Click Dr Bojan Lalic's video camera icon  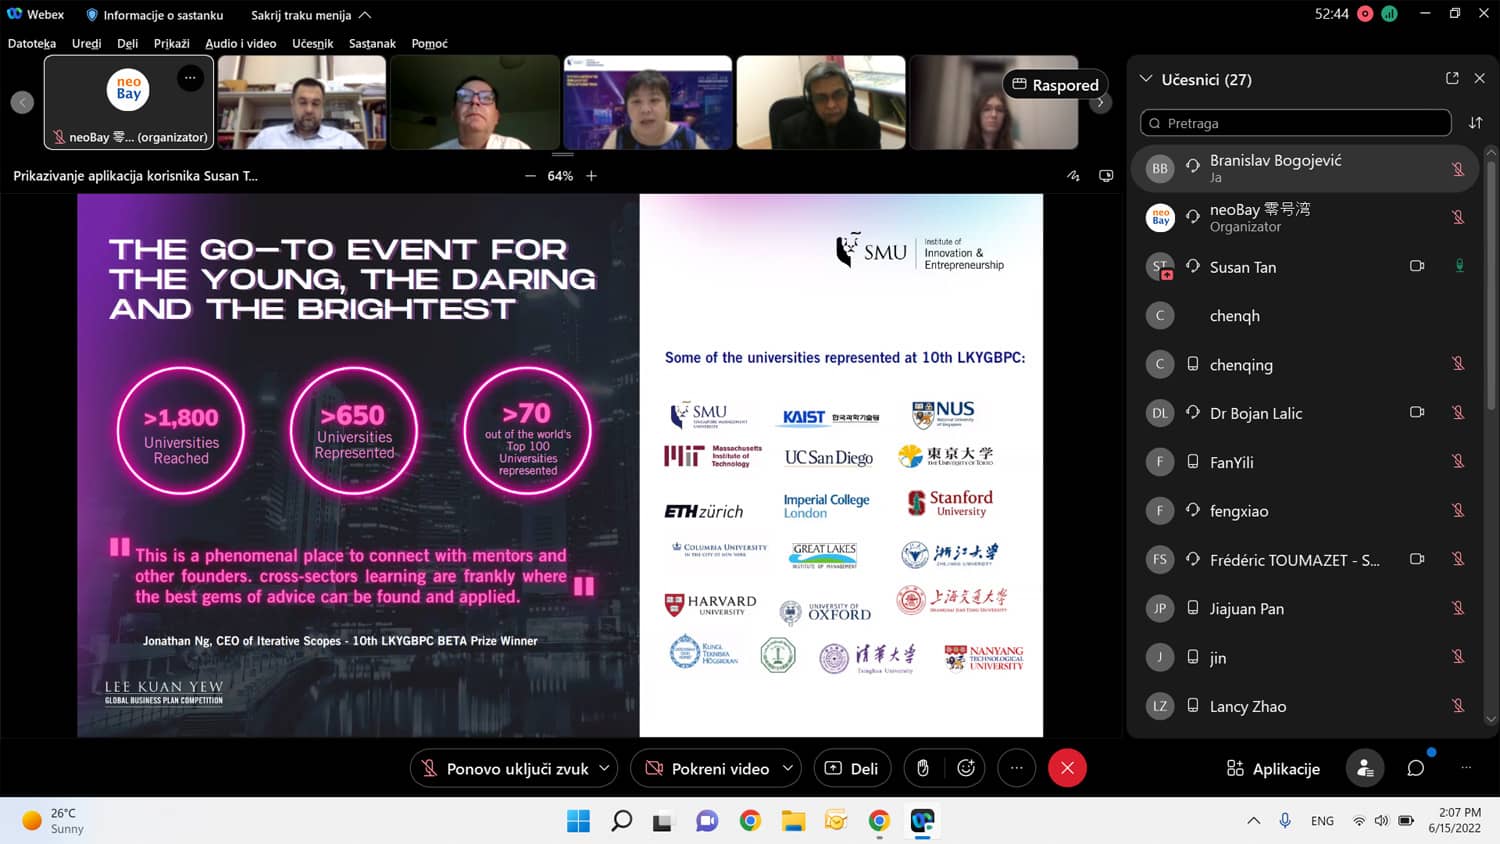click(x=1417, y=412)
